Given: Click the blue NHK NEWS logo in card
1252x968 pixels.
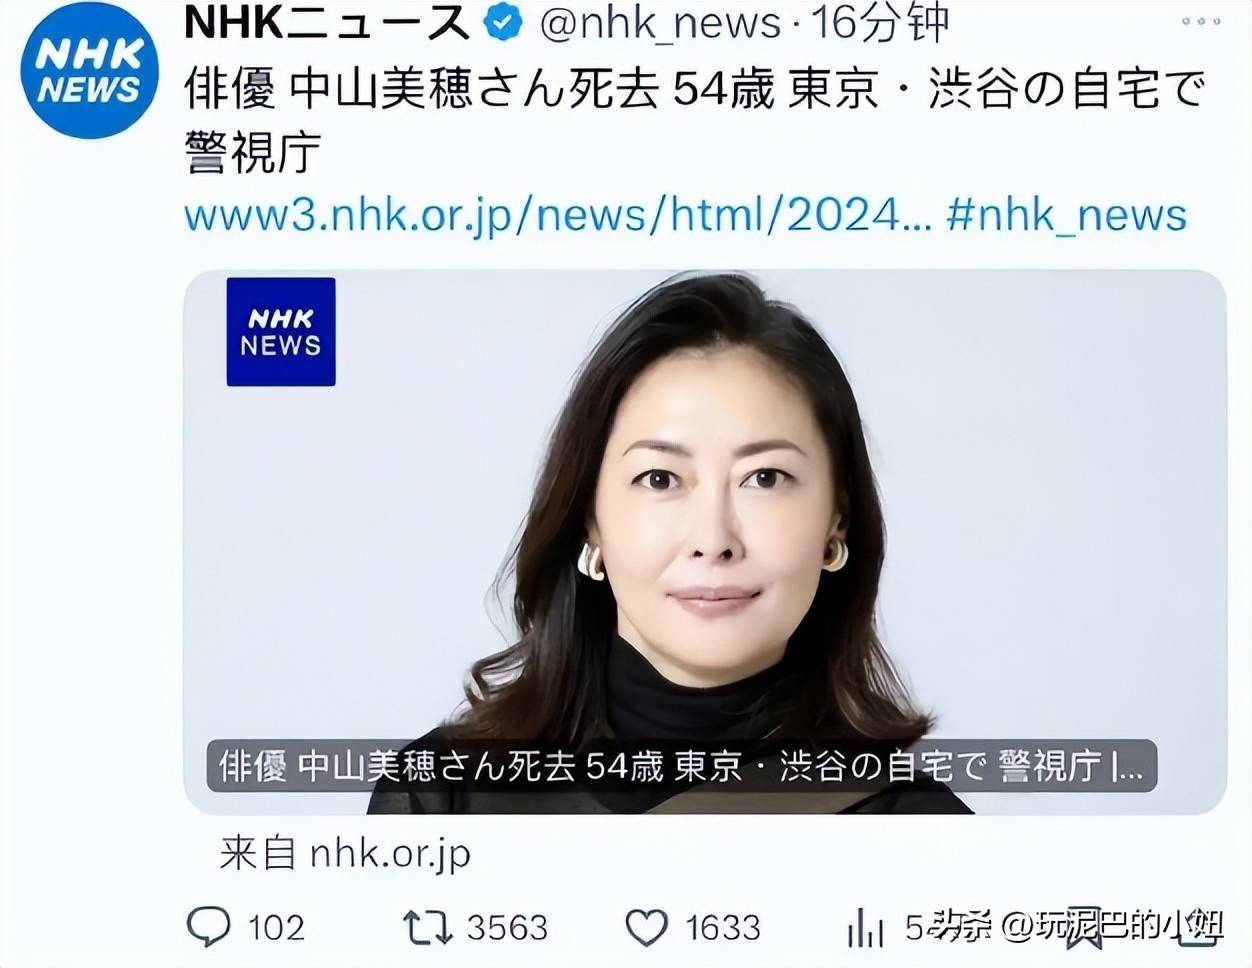Looking at the screenshot, I should click(281, 332).
